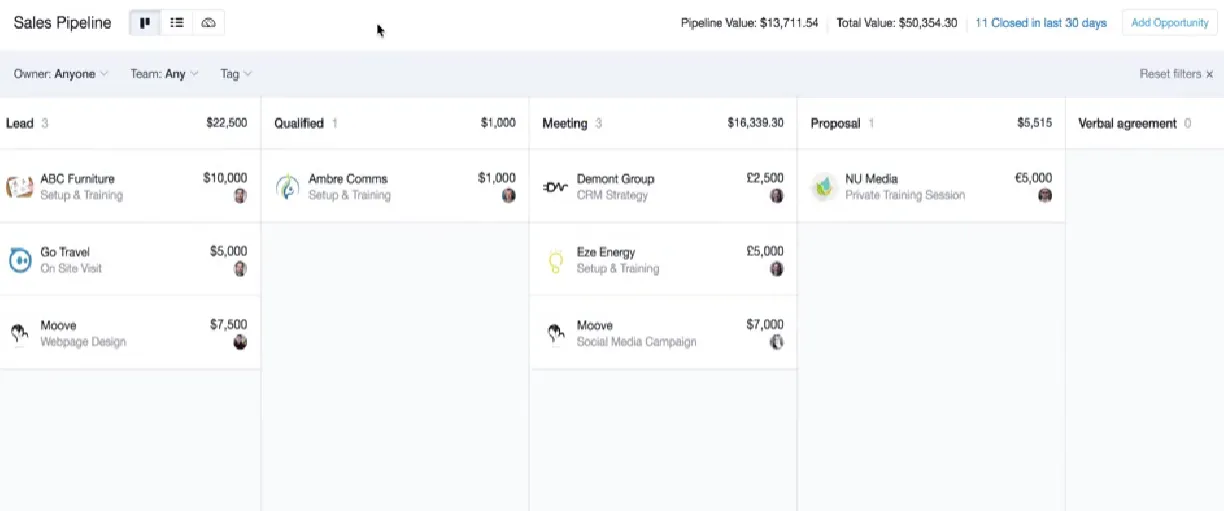
Task: Open the 11 Closed in last 30 days link
Action: [1041, 23]
